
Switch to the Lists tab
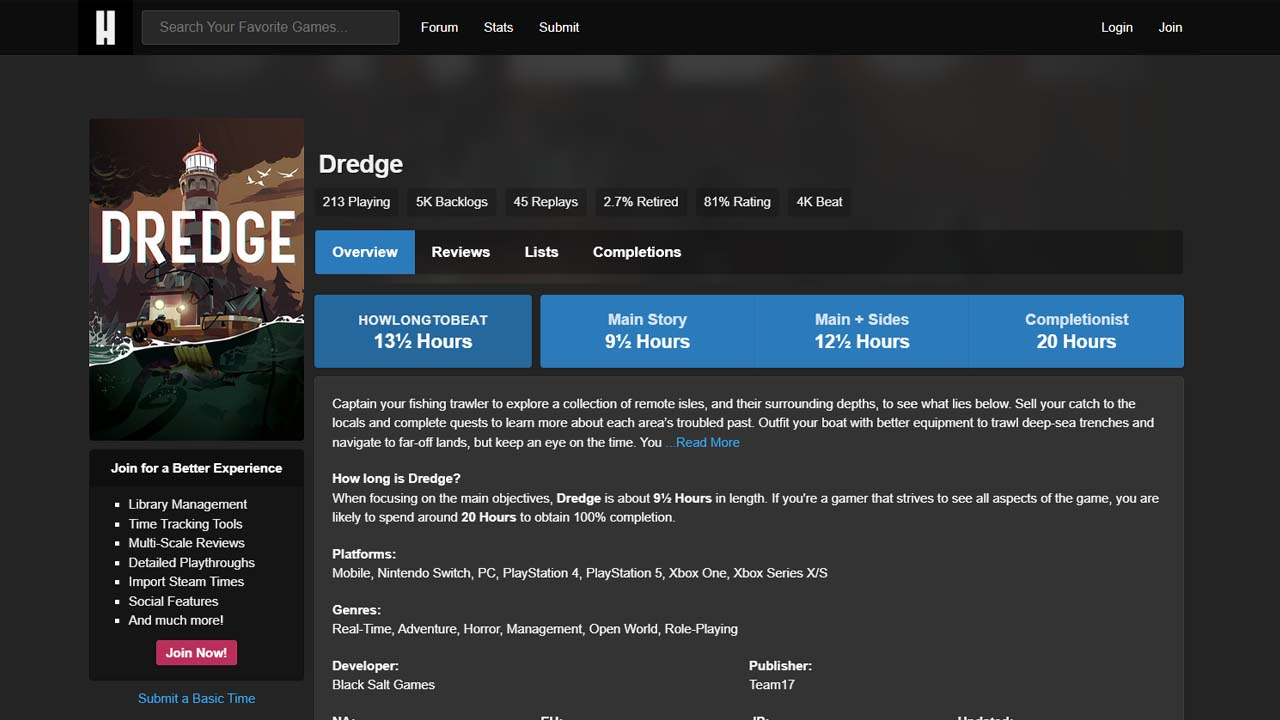click(x=541, y=252)
